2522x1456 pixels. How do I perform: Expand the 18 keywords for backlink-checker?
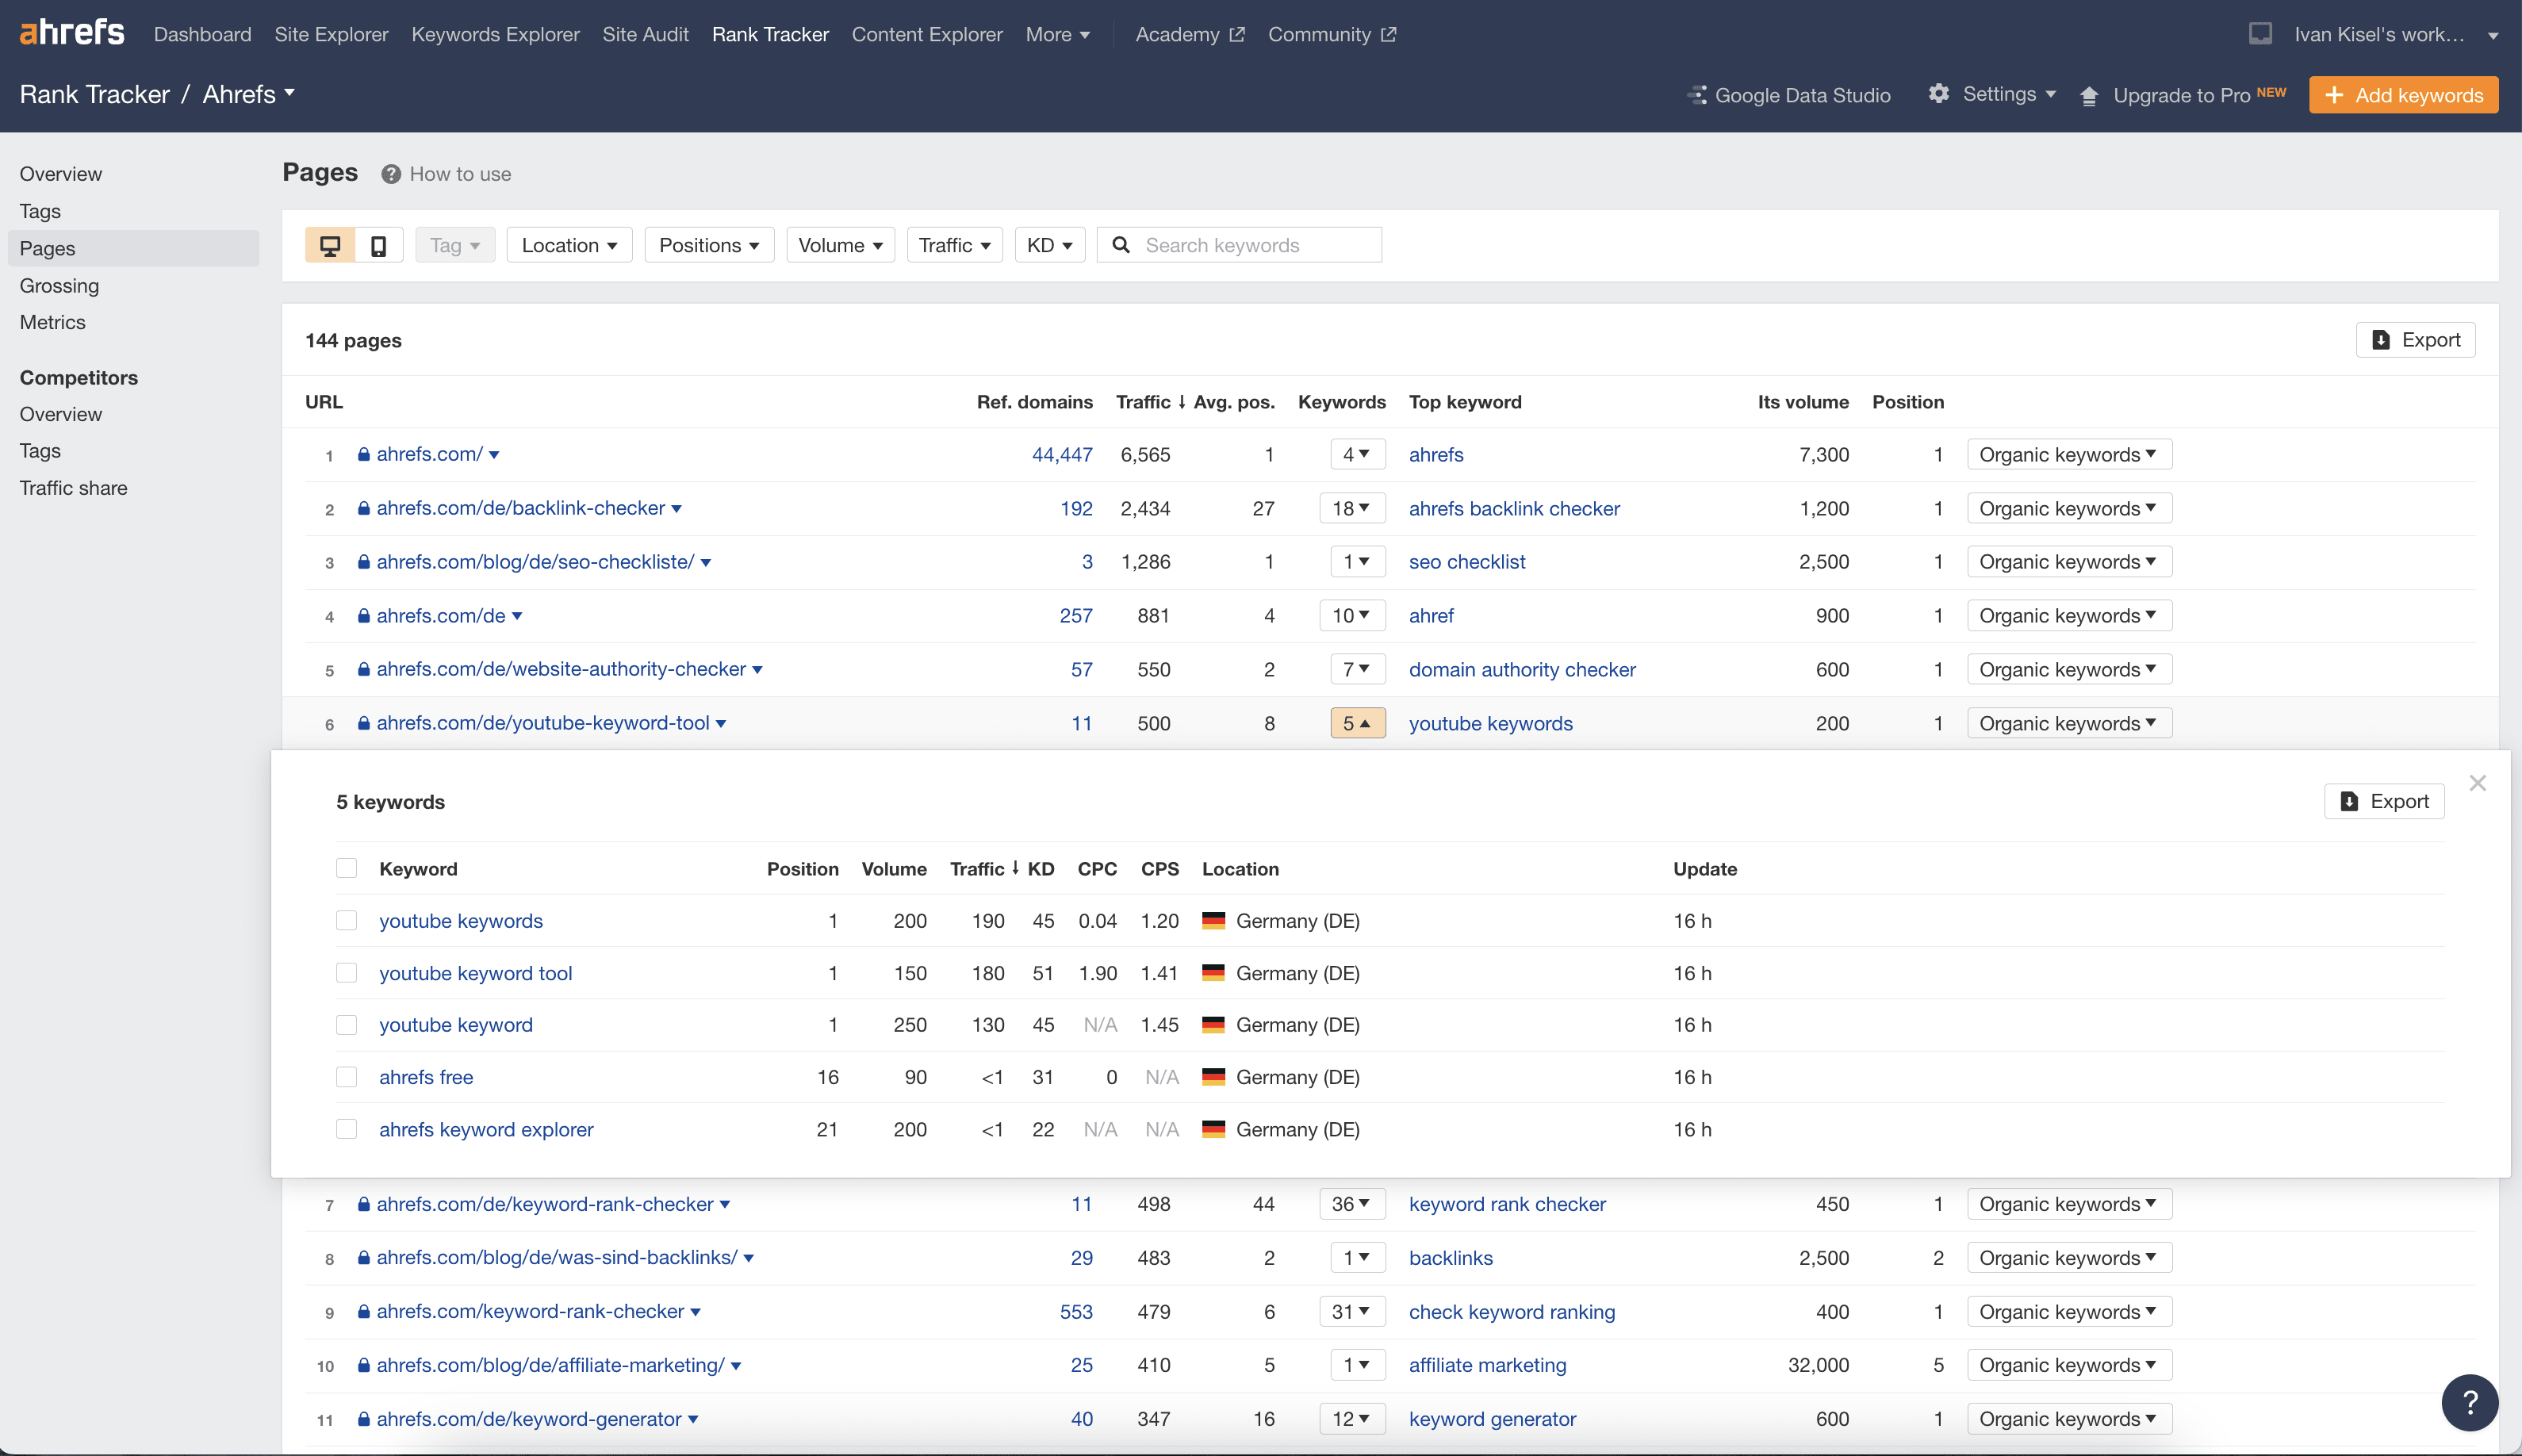click(1351, 508)
